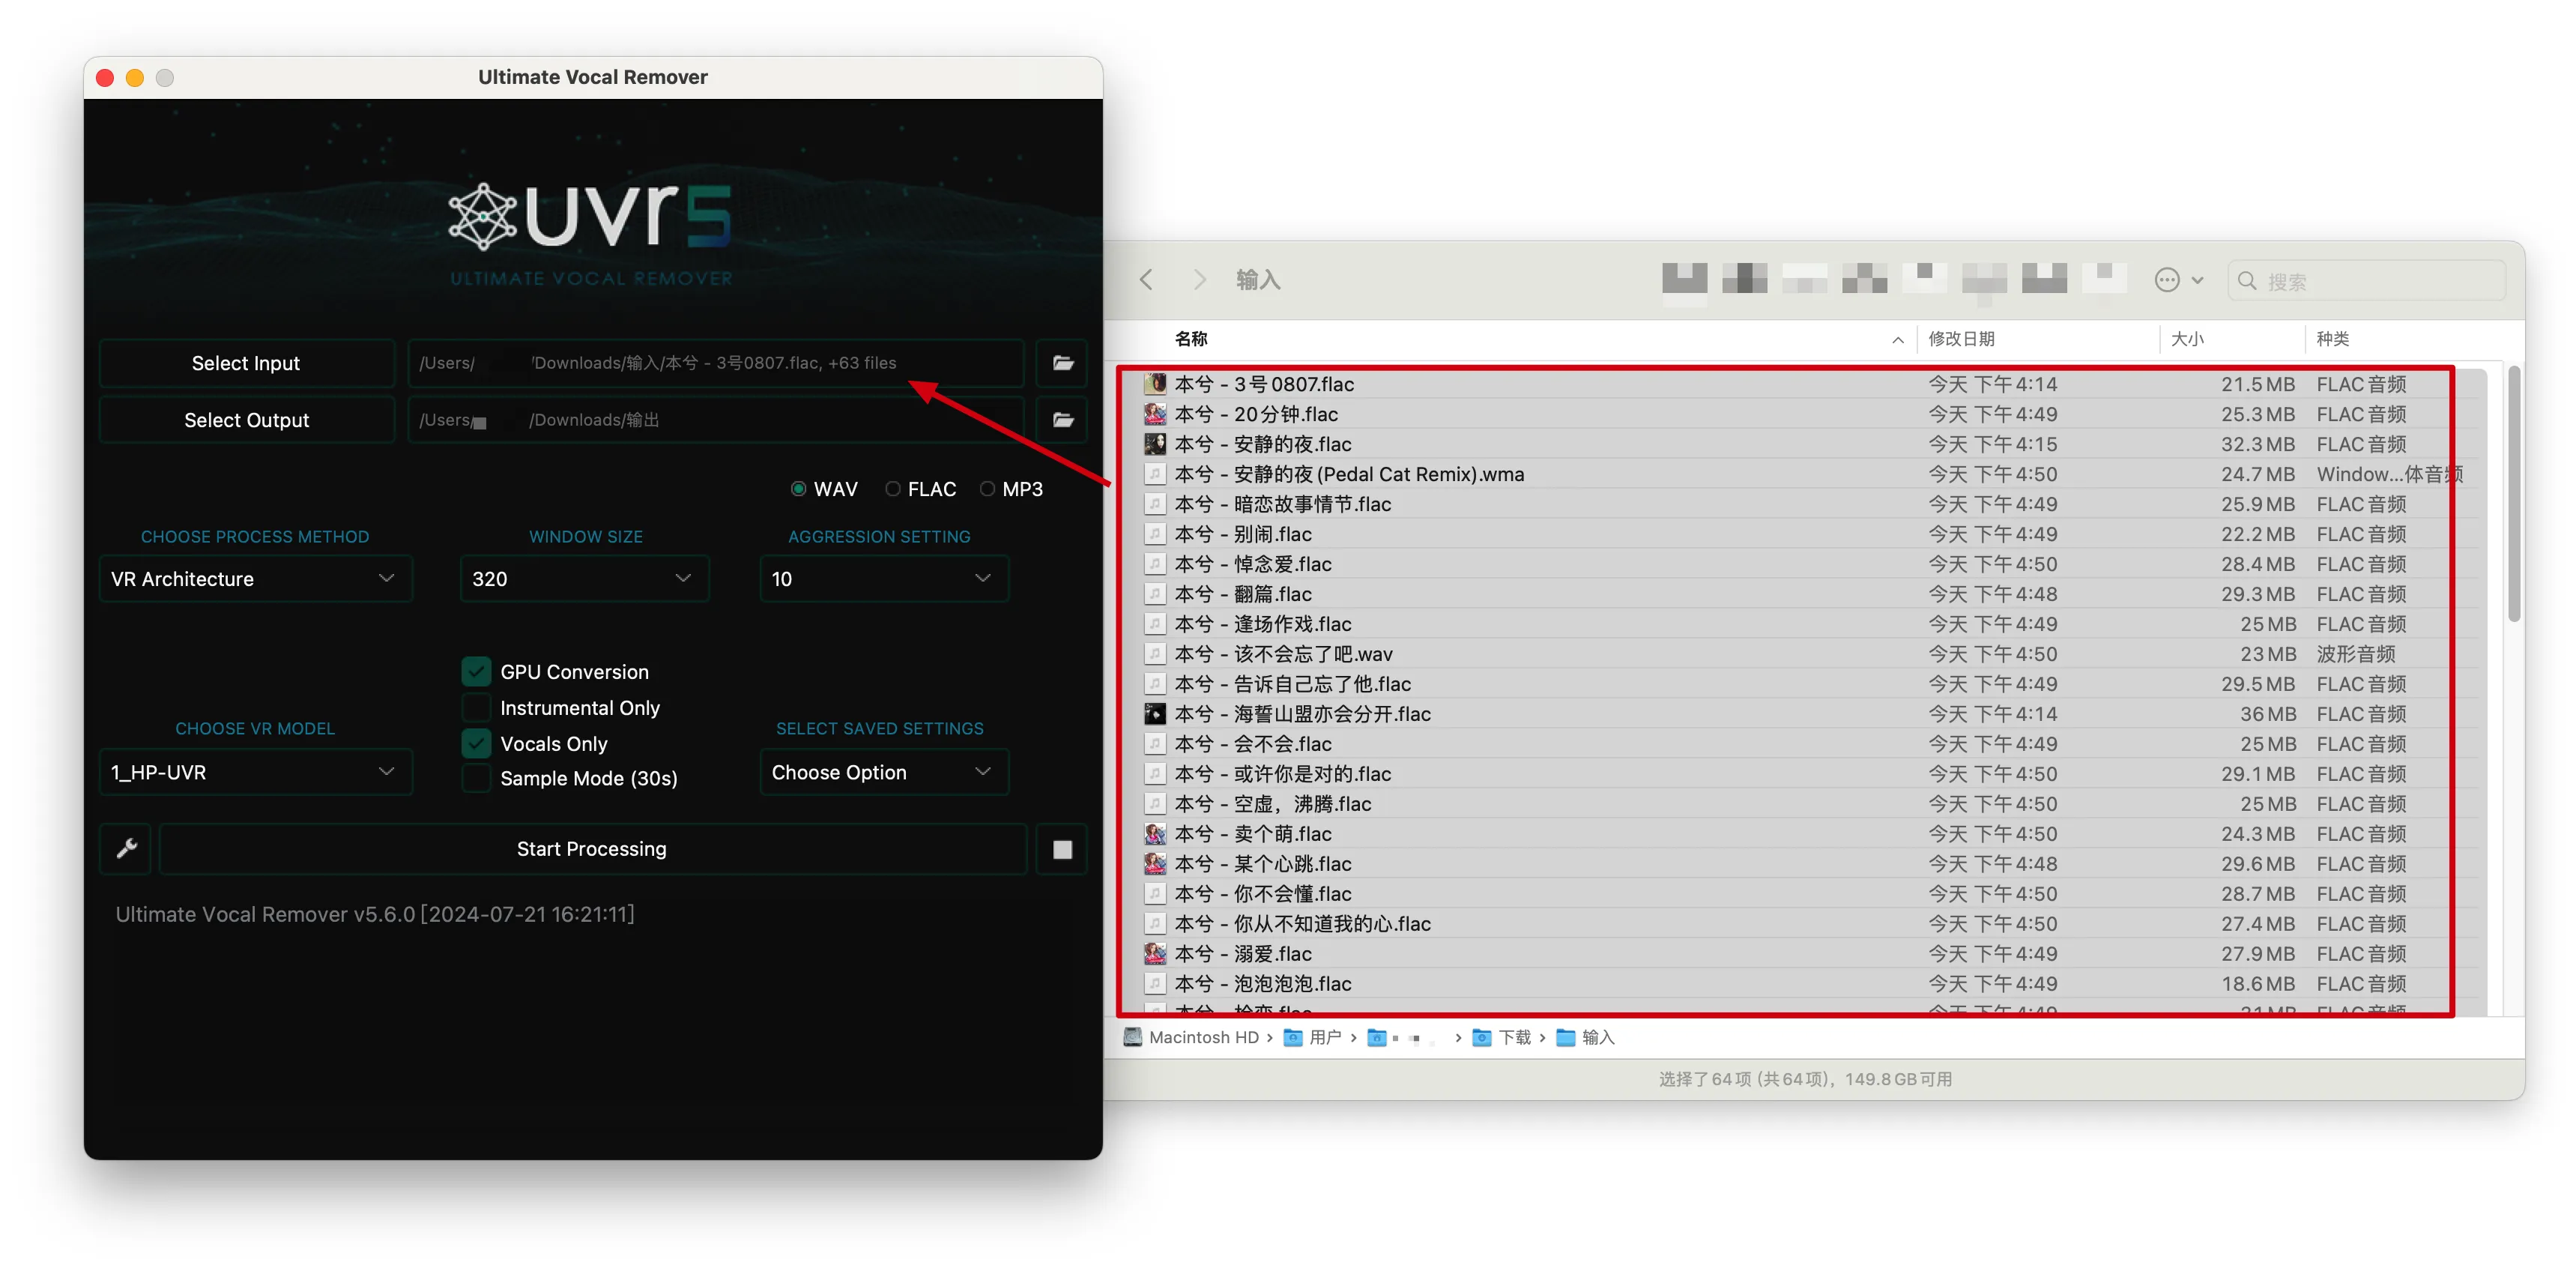
Task: Click the 泡泡泡泡.flac file icon
Action: 1155,984
